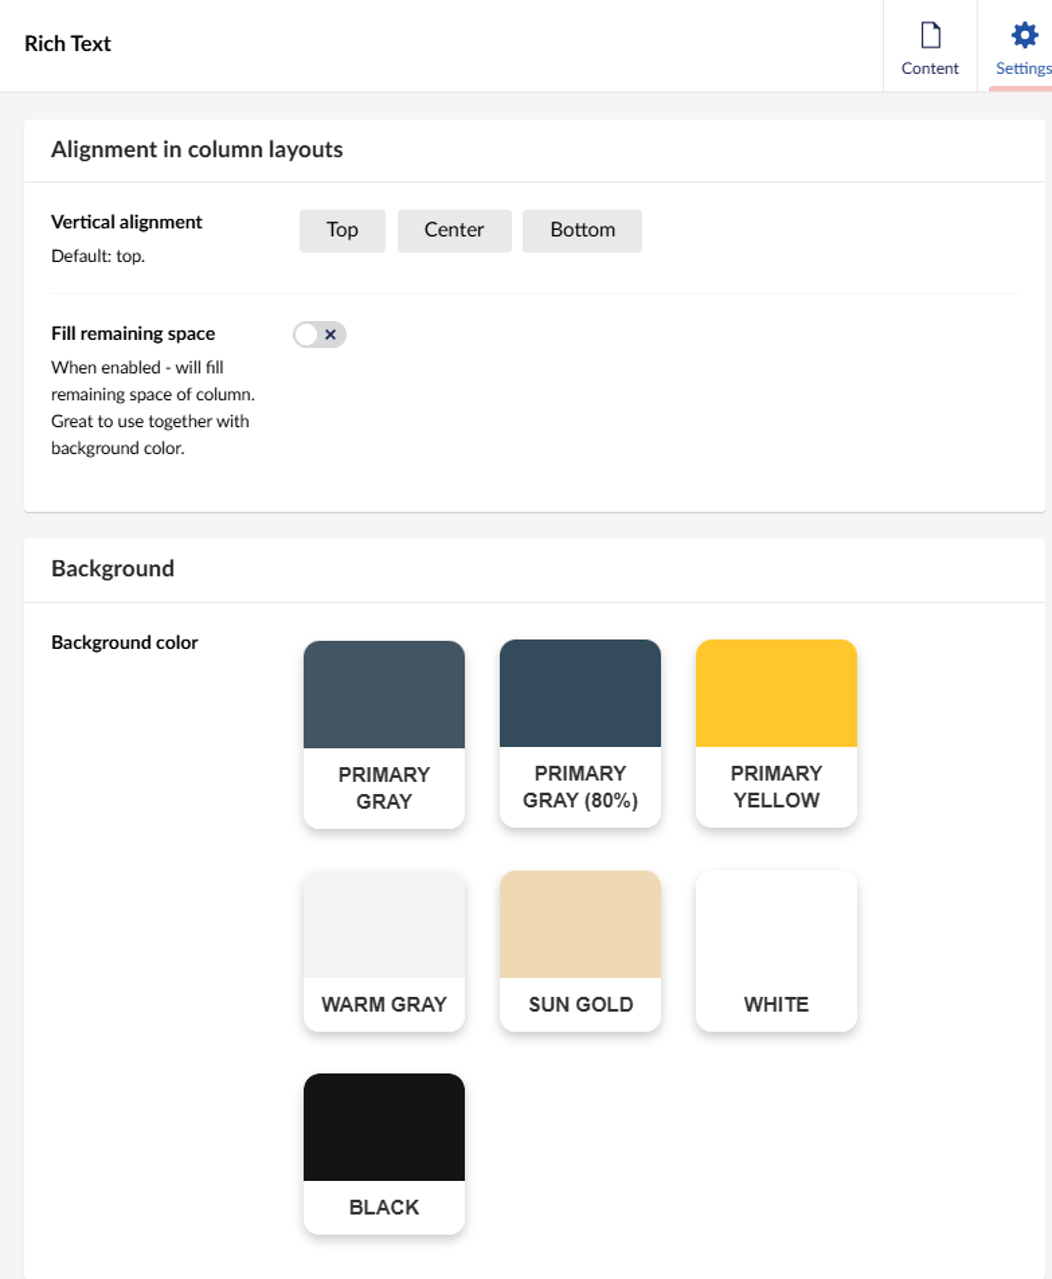Select the Warm Gray color swatch
The width and height of the screenshot is (1052, 1279).
pyautogui.click(x=384, y=950)
